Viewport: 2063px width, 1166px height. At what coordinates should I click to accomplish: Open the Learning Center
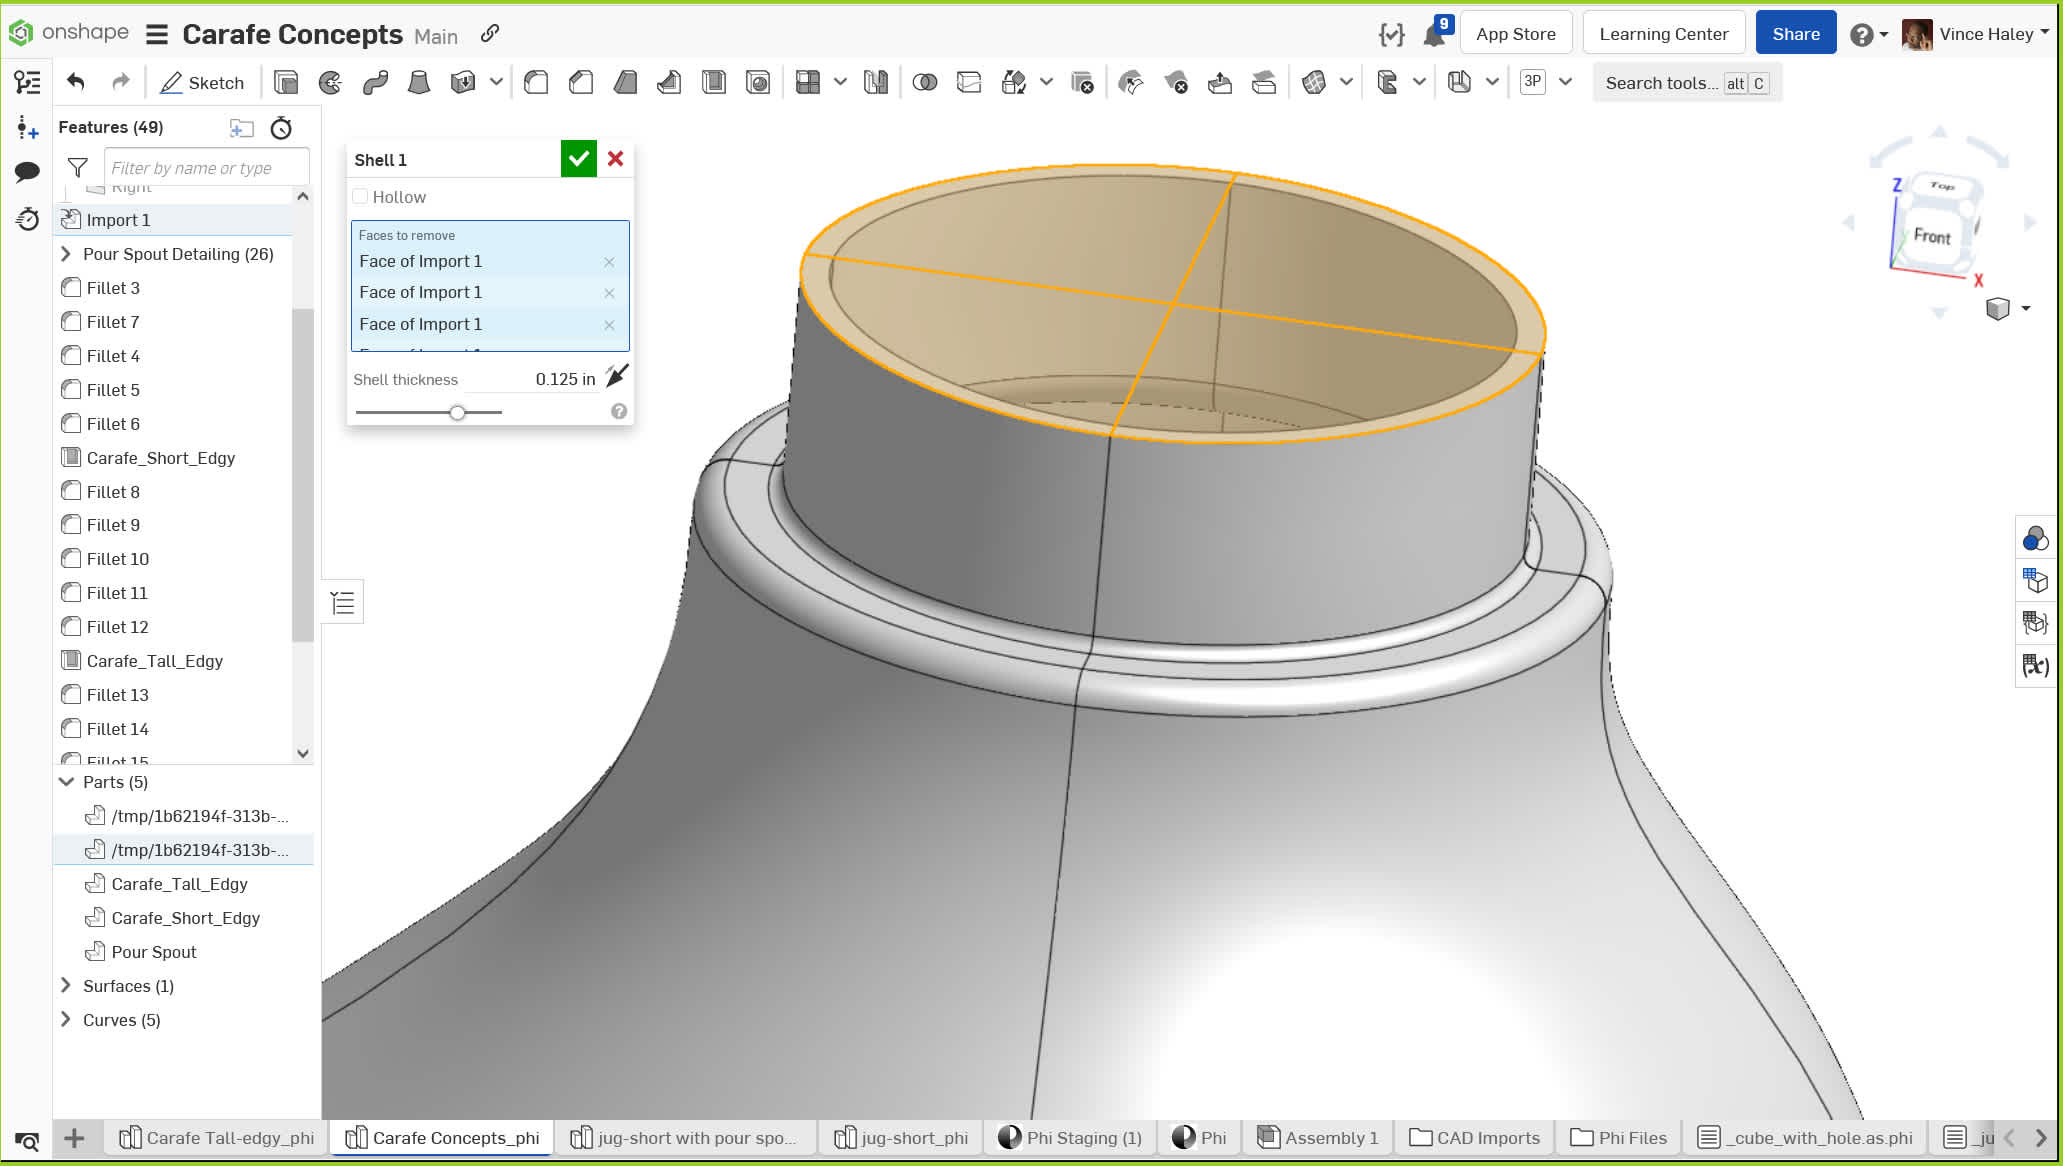(1663, 34)
